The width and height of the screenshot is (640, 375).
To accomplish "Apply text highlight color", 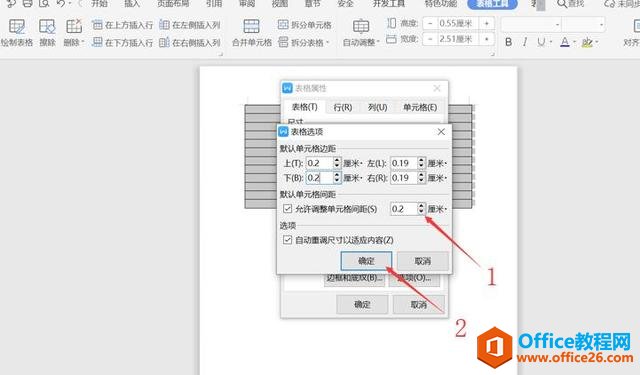I will (x=587, y=42).
